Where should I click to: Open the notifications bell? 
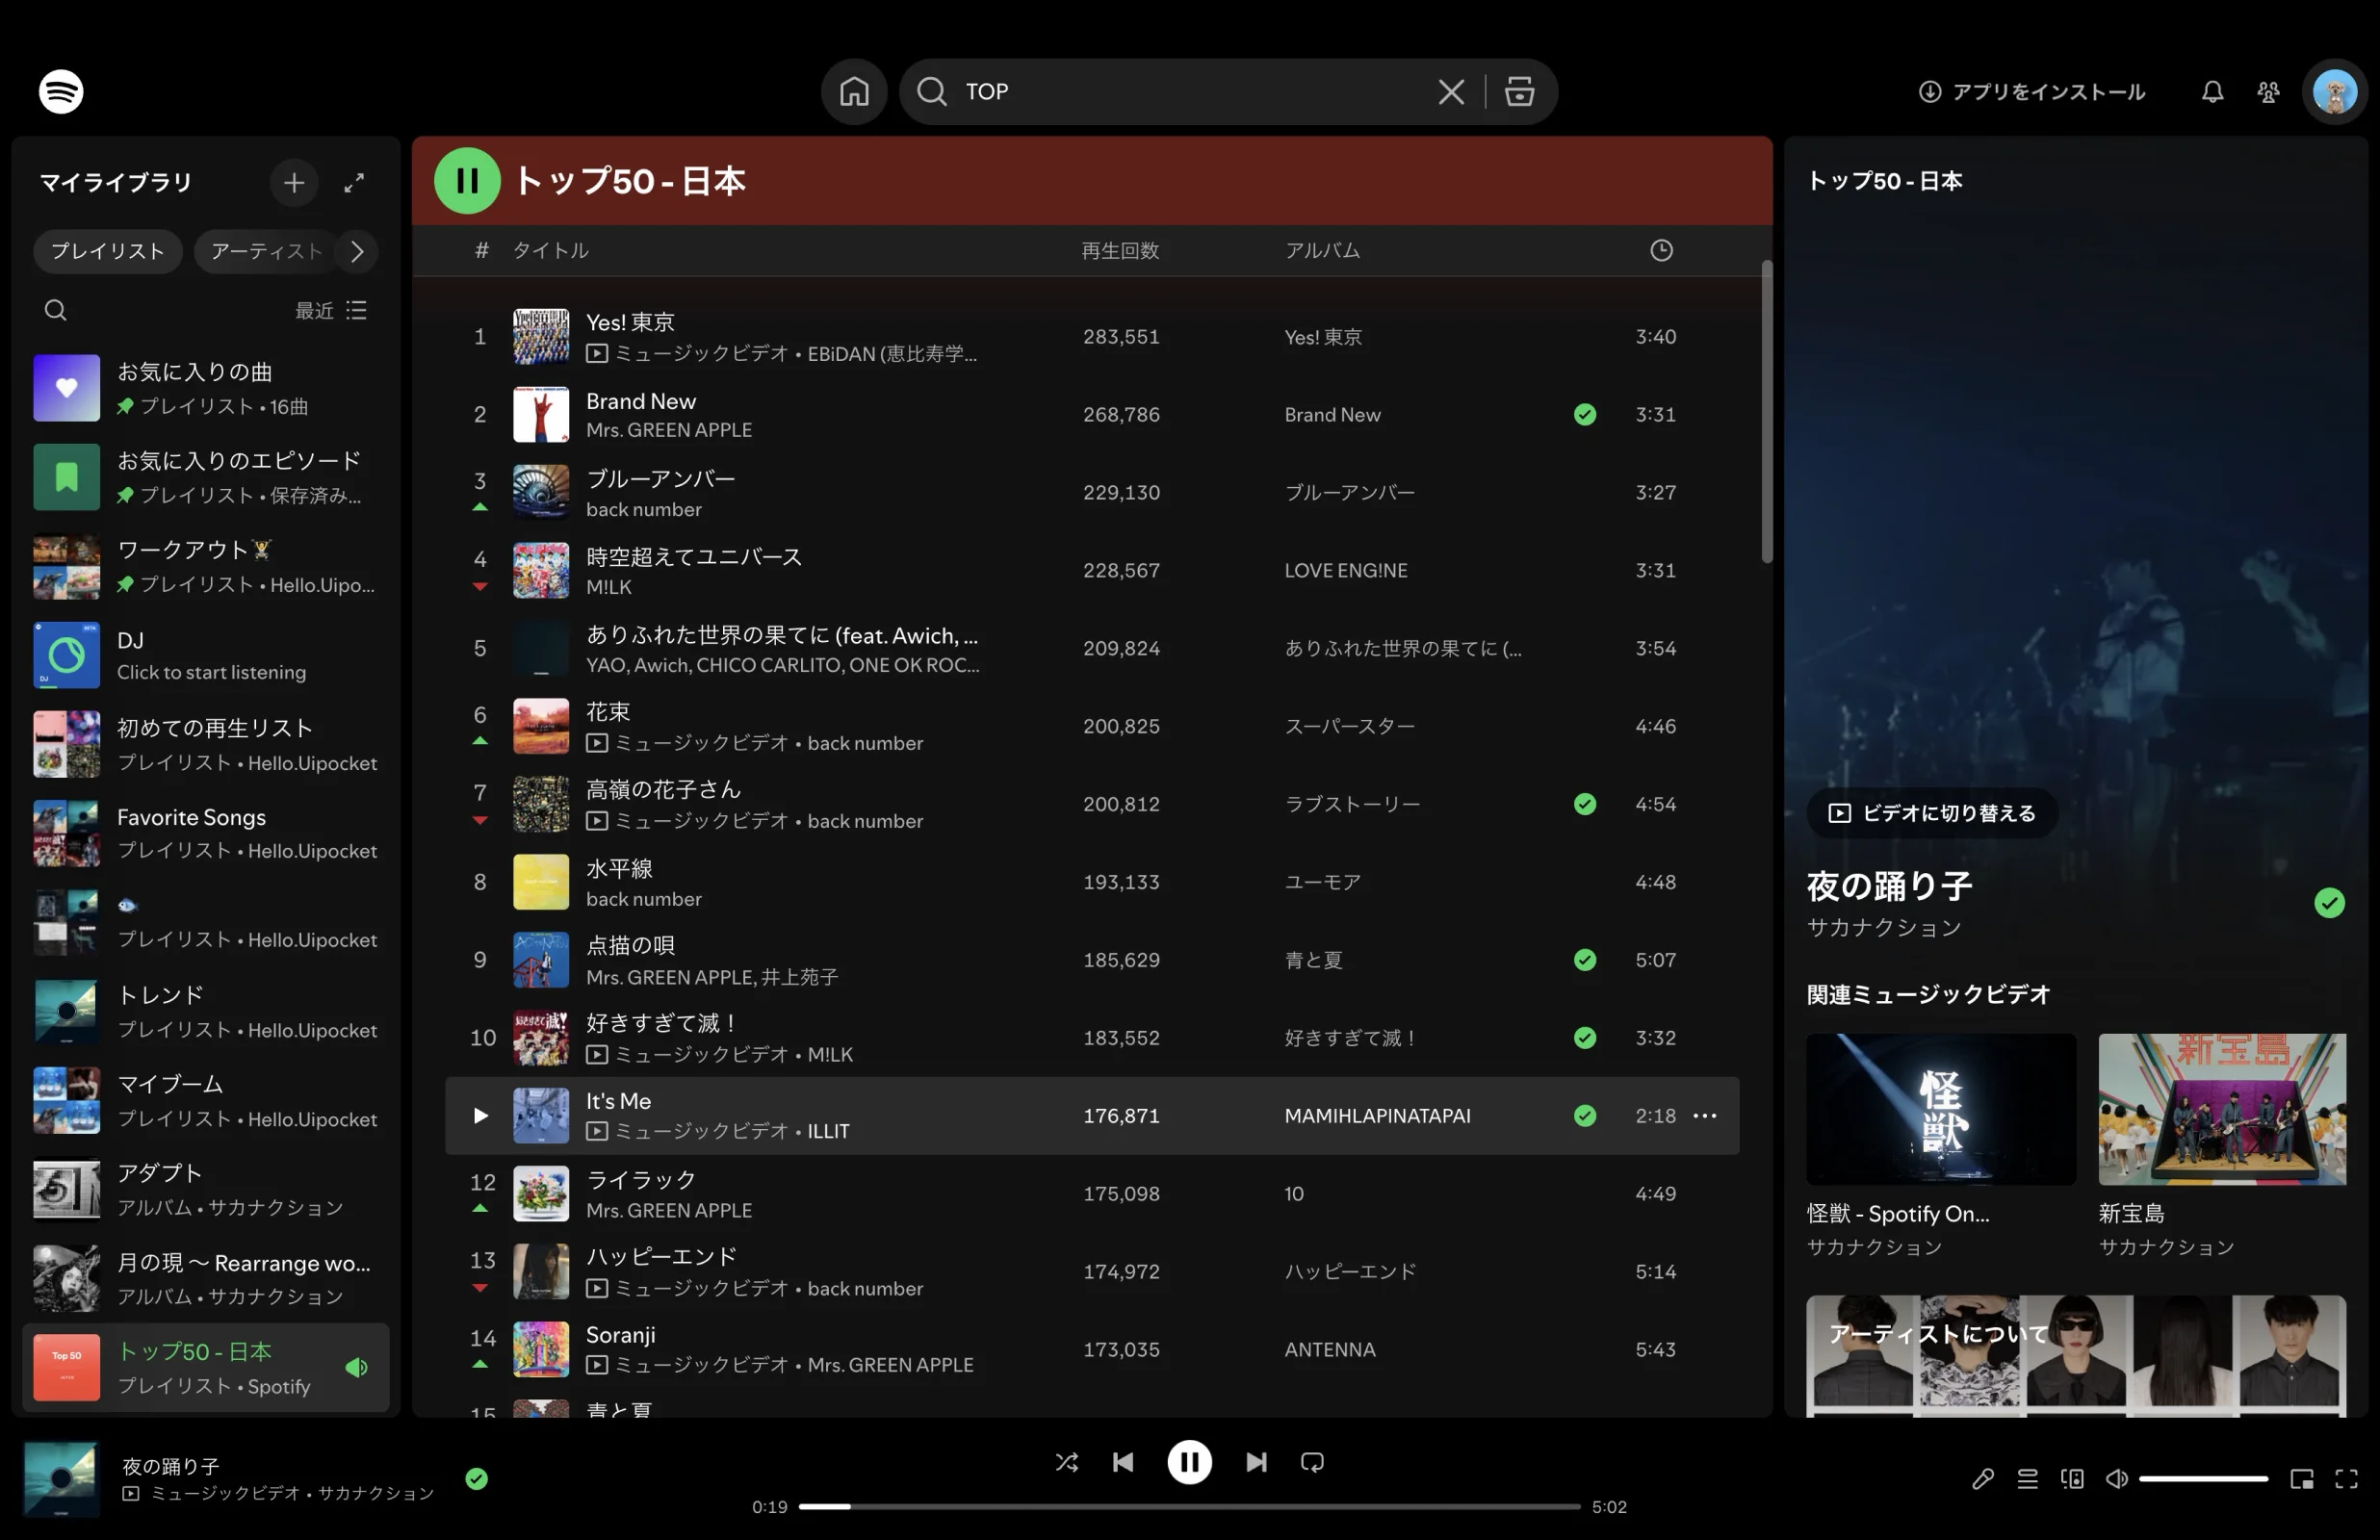(2212, 92)
